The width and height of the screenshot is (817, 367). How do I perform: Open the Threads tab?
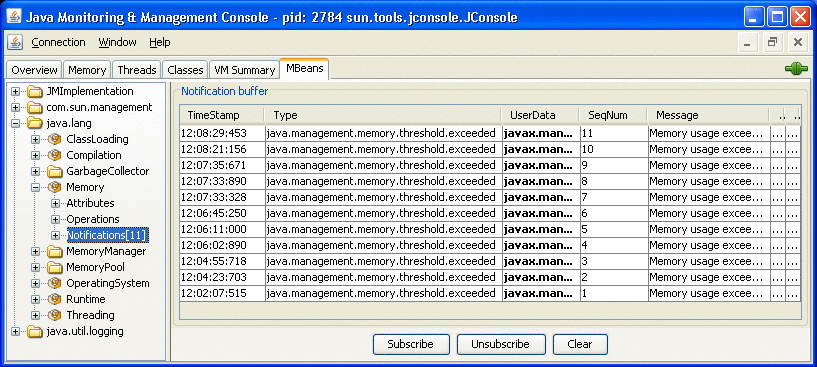click(x=137, y=70)
